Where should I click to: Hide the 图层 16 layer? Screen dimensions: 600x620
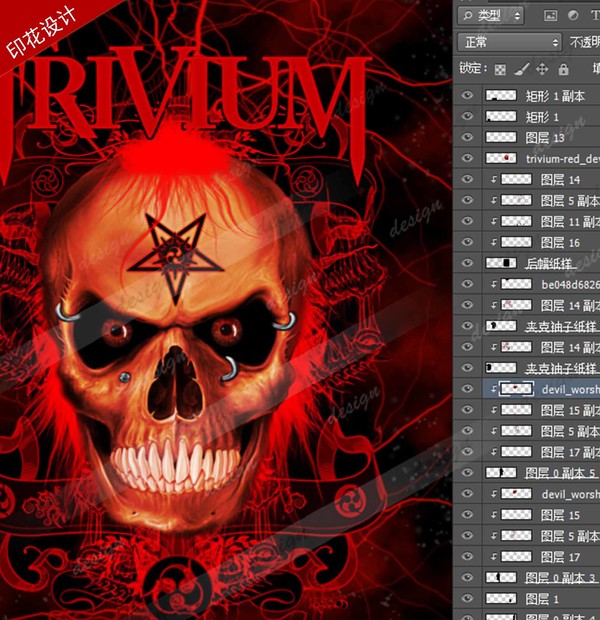click(467, 242)
